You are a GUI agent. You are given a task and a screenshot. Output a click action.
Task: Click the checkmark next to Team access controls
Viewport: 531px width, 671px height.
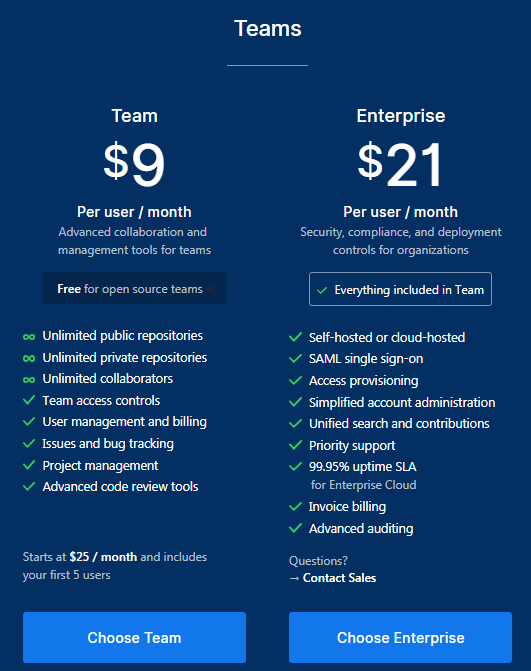(x=29, y=401)
